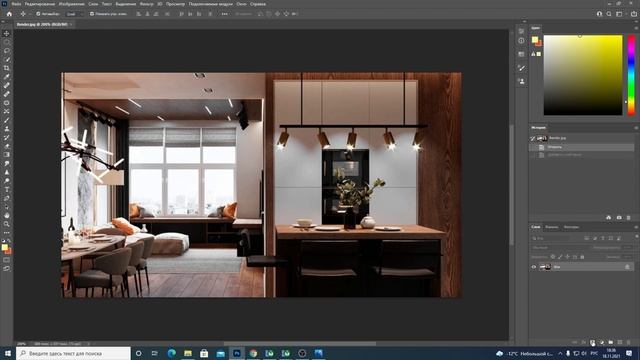Click the vertical hue slider
Viewport: 640px width, 360px height.
[x=631, y=75]
